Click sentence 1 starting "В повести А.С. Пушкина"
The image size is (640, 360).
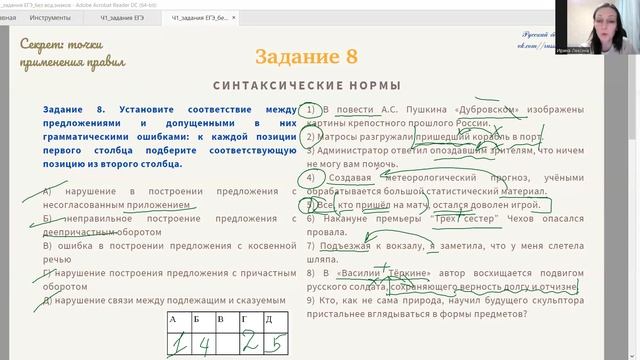coord(445,116)
